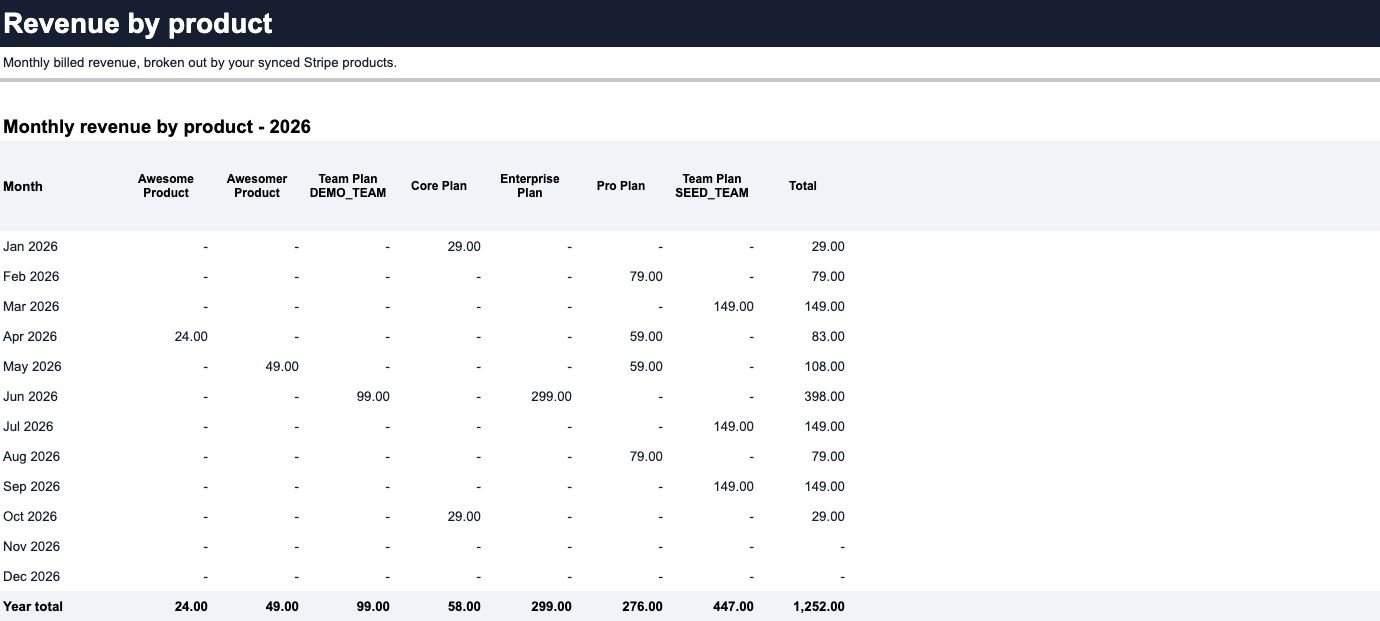Click Aug 2026 Pro Plan value 79.00

[x=646, y=456]
